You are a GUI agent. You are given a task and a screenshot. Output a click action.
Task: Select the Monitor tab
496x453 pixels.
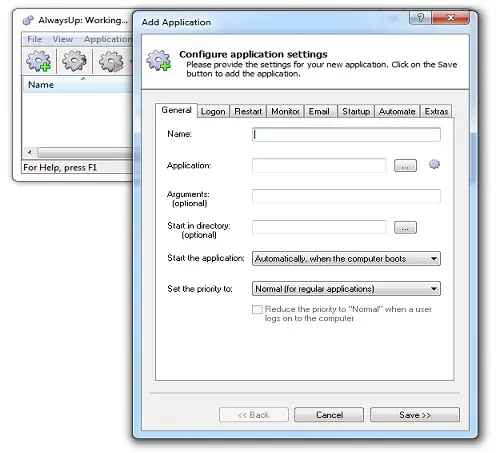(285, 111)
